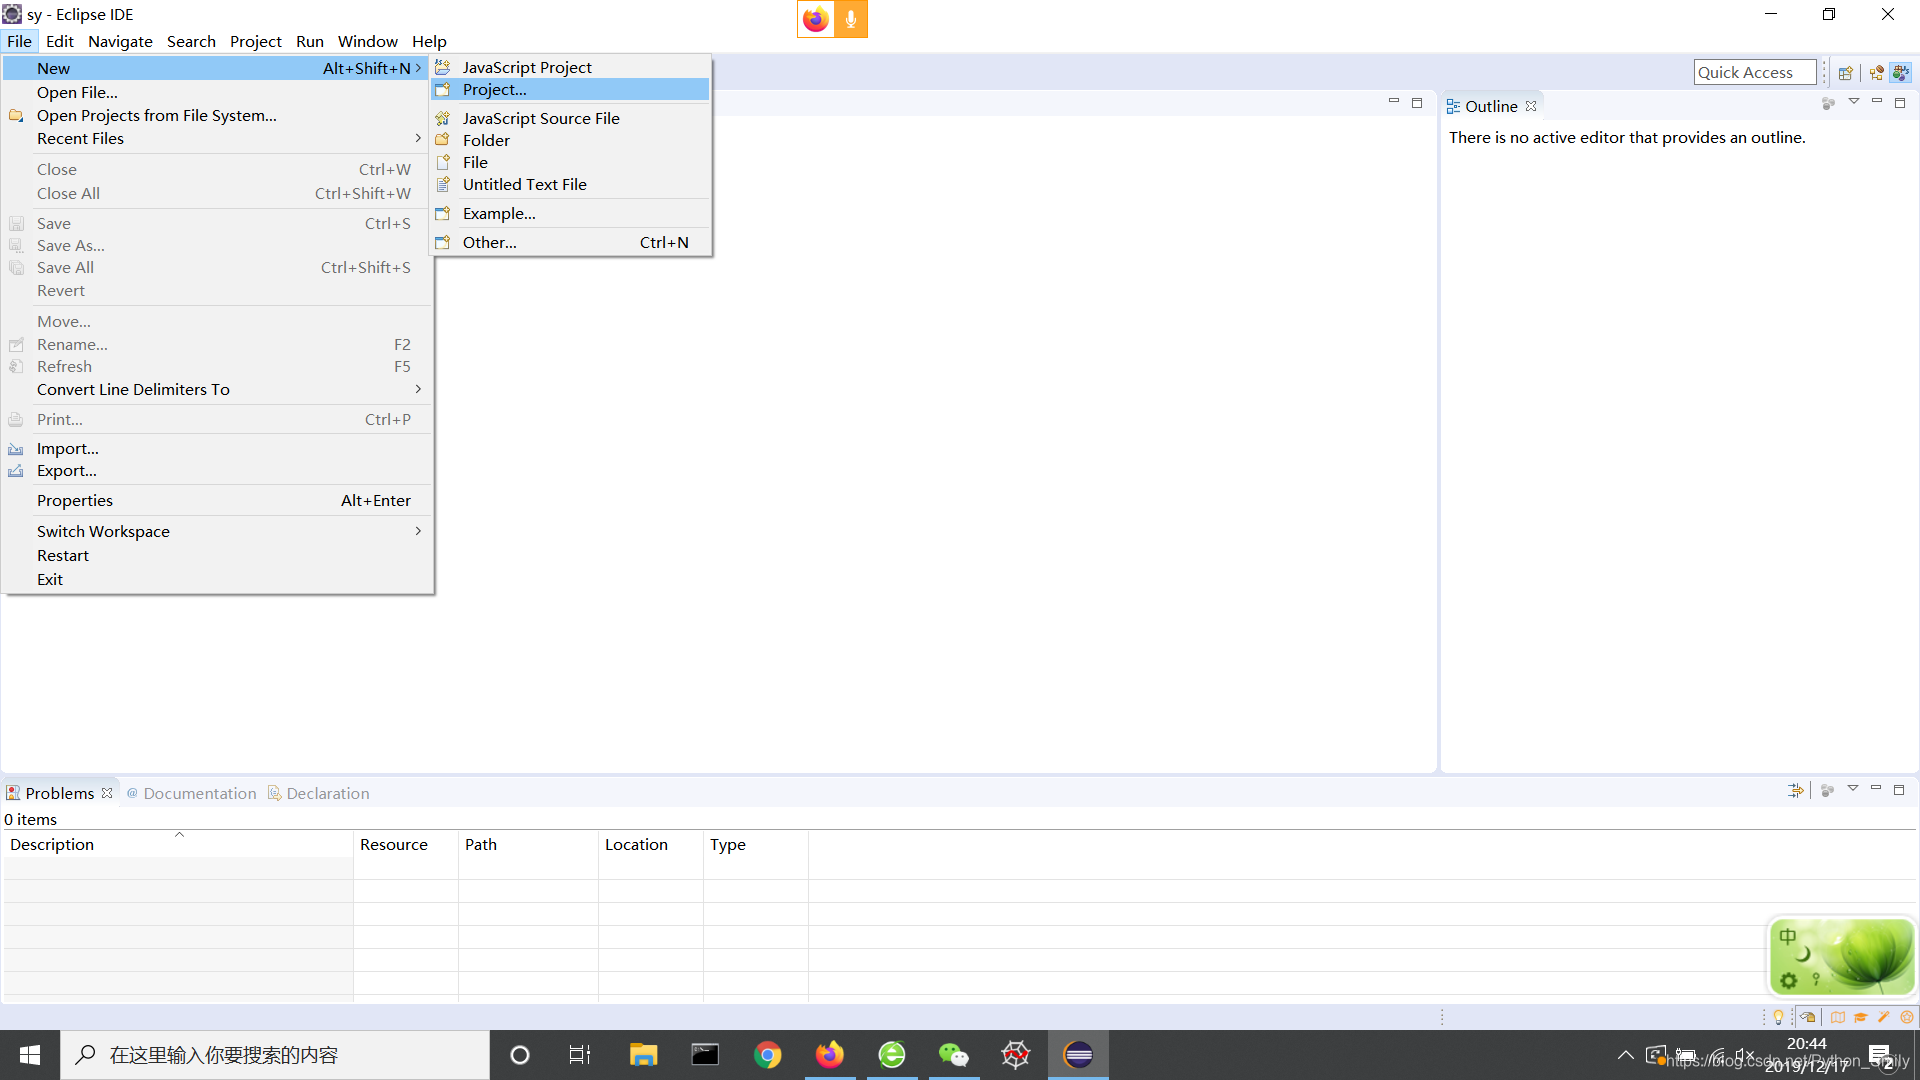The image size is (1920, 1080).
Task: Click the Overview map icon in status bar
Action: pos(1838,1017)
